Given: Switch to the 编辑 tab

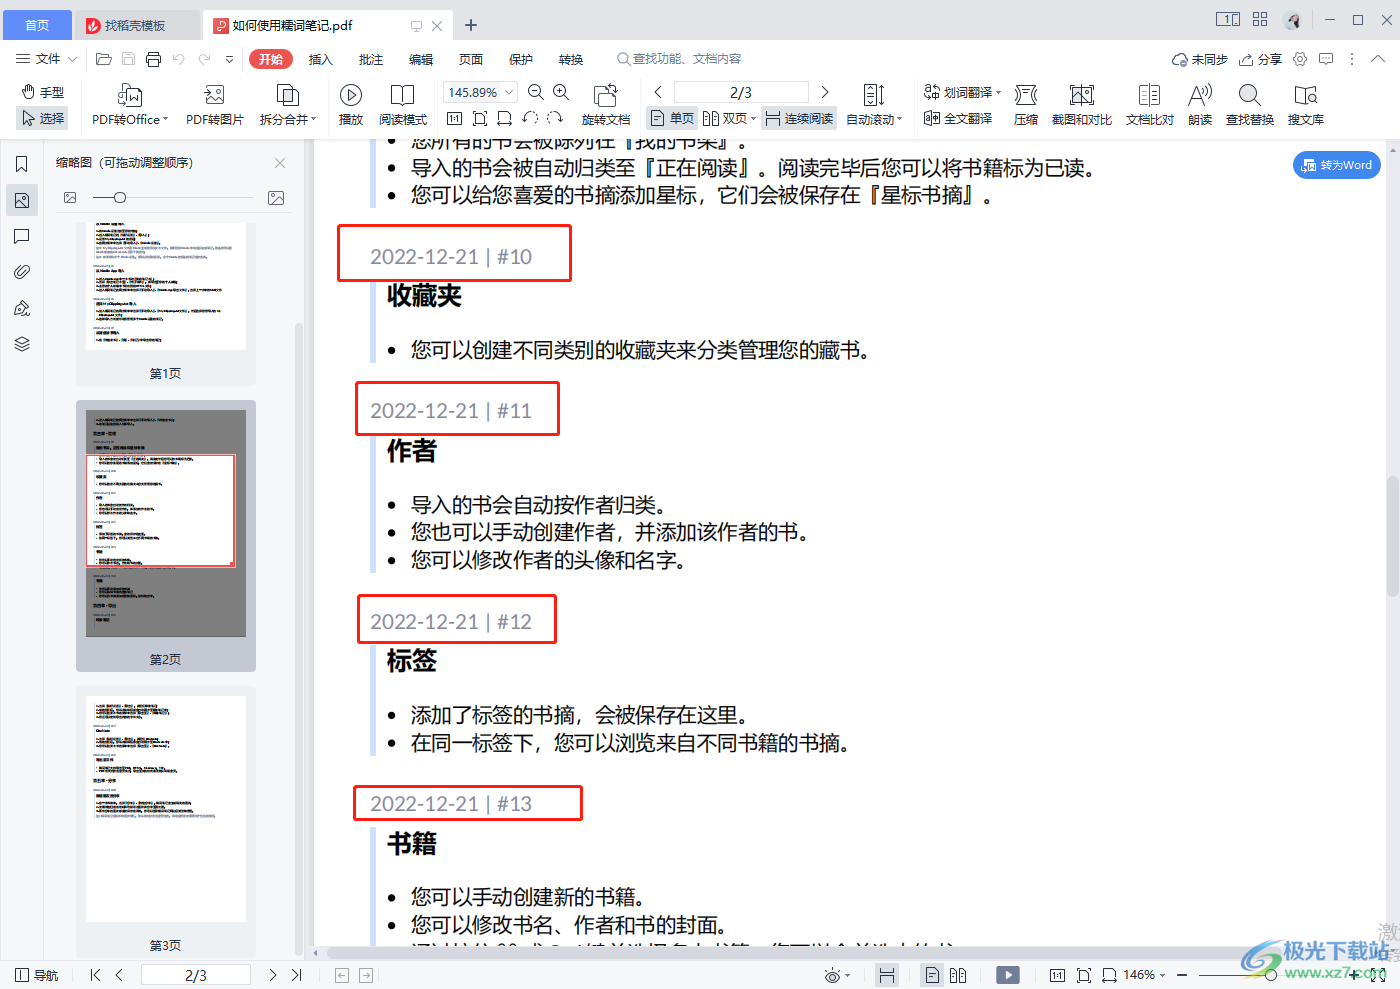Looking at the screenshot, I should click(x=421, y=59).
